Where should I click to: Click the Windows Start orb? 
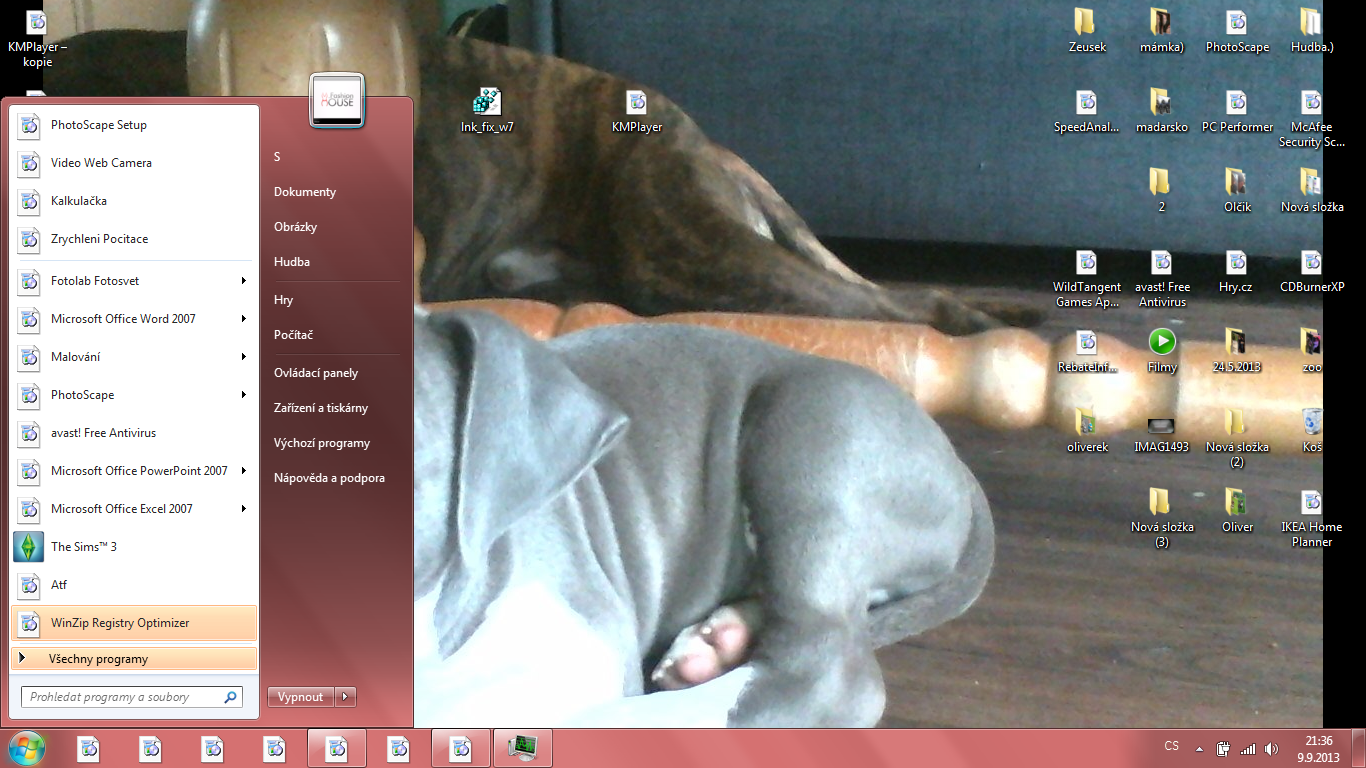click(x=27, y=748)
